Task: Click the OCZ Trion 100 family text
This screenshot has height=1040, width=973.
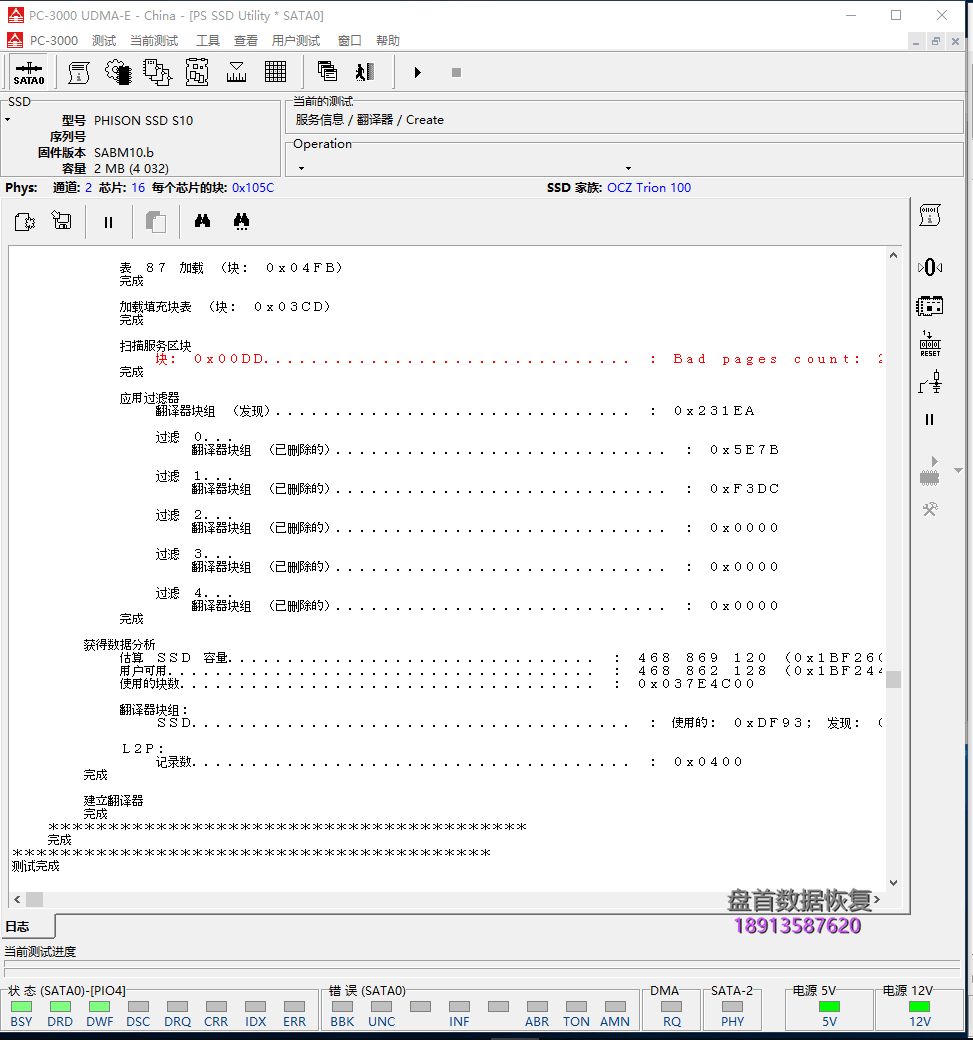Action: [x=649, y=188]
